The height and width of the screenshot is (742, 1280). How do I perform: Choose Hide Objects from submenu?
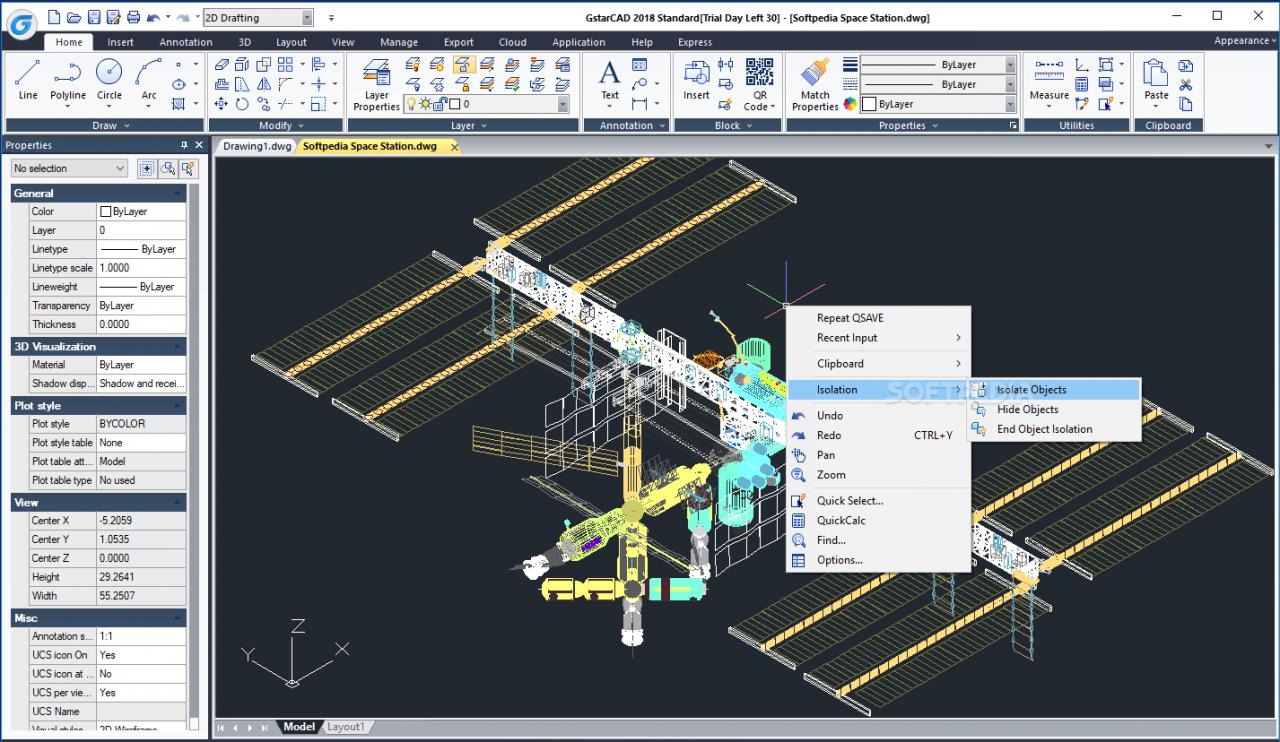tap(1055, 409)
